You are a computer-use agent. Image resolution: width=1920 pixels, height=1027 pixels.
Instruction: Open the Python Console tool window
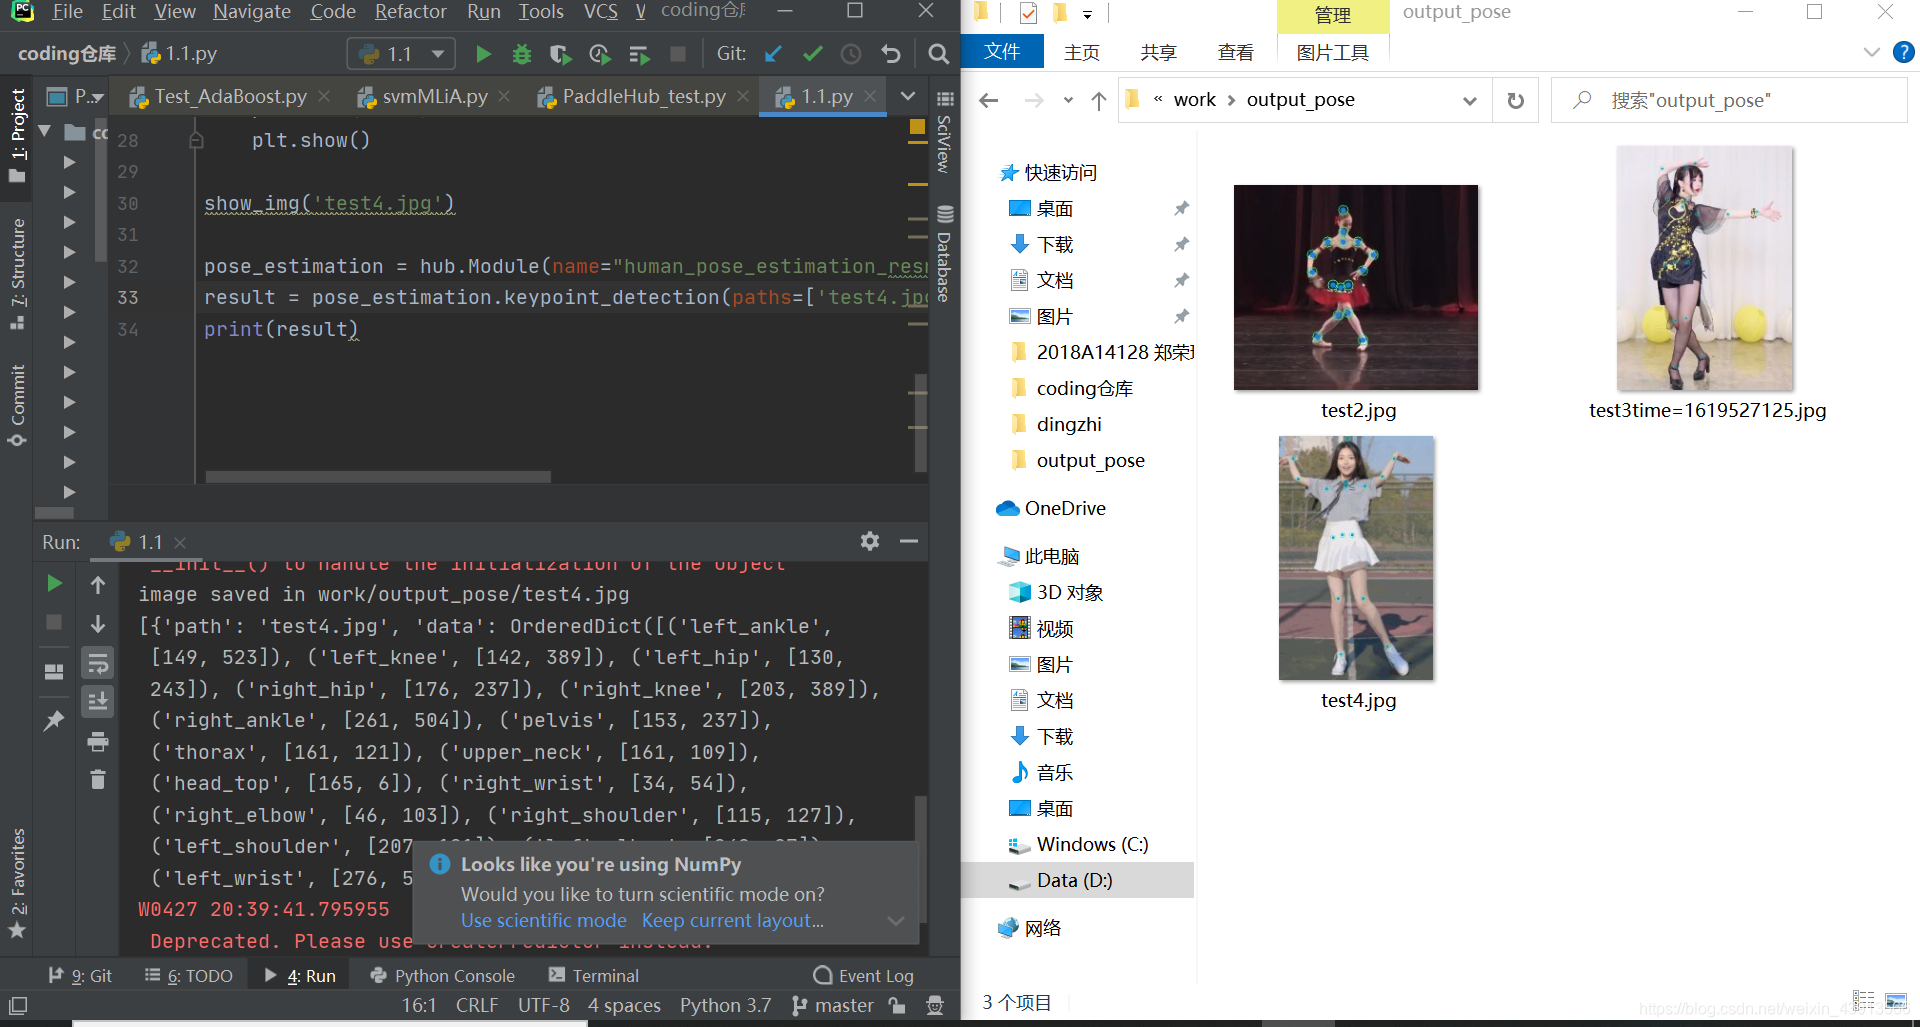point(442,976)
